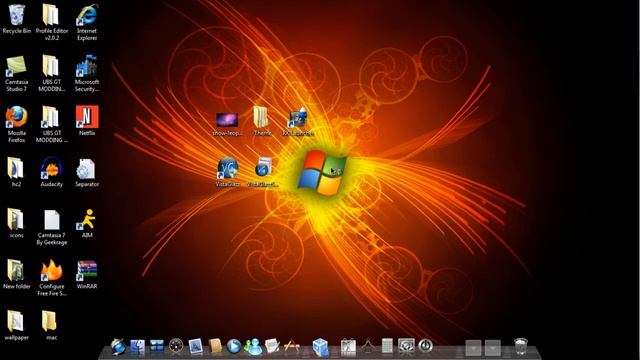
Task: Open Finder from the dock
Action: (x=138, y=347)
